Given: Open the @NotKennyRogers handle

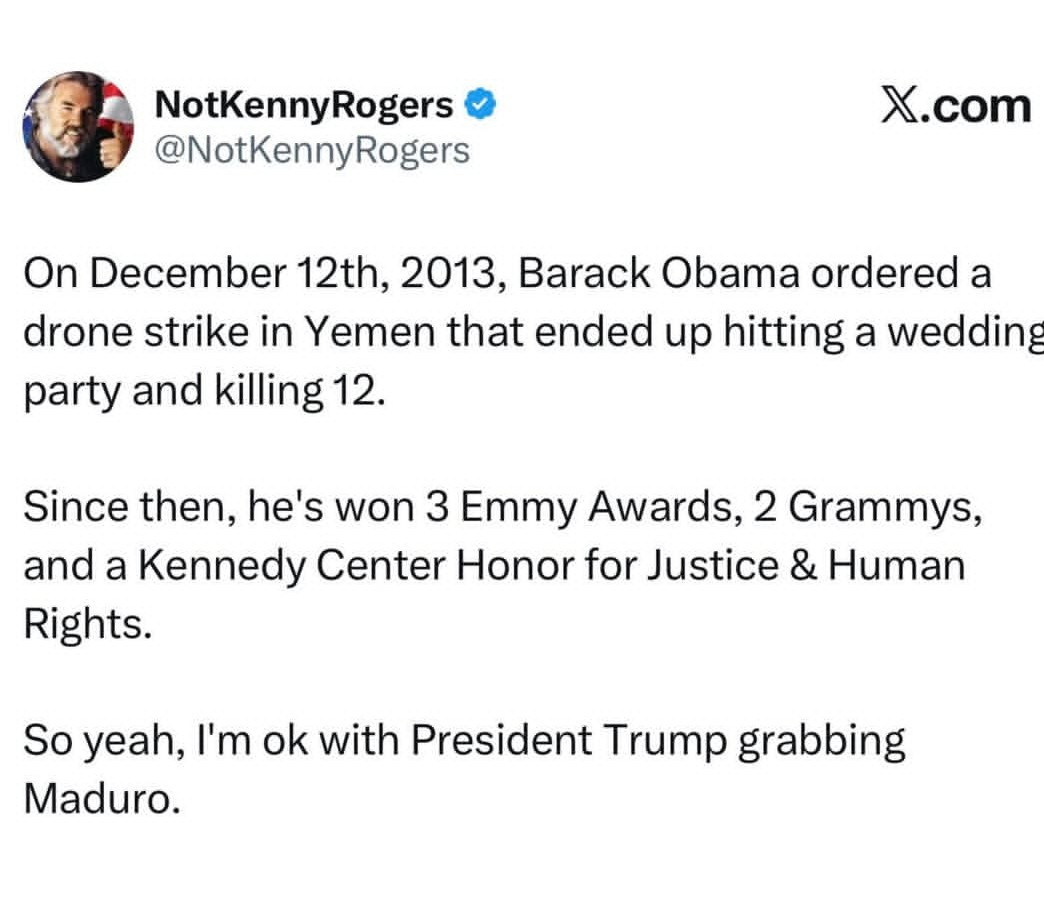Looking at the screenshot, I should point(312,150).
